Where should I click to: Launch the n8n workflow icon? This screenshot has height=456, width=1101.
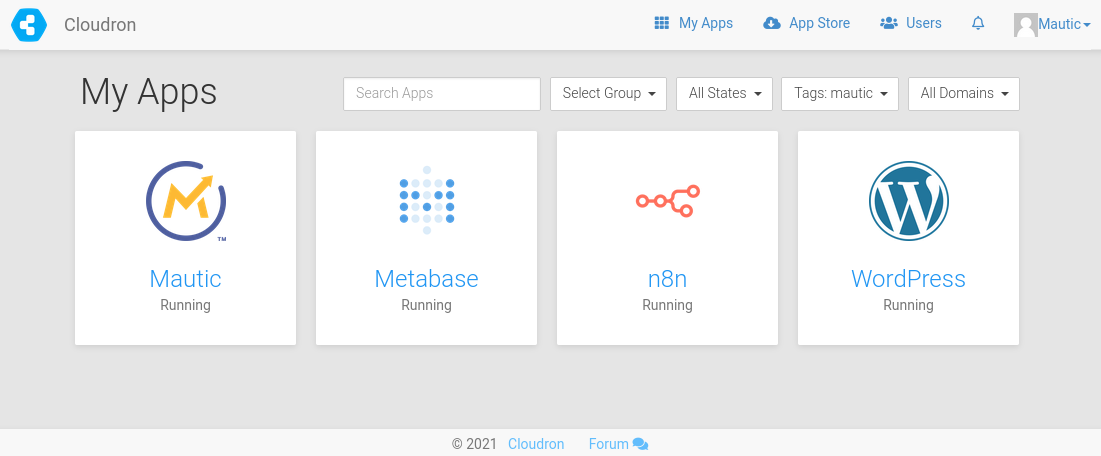[668, 201]
